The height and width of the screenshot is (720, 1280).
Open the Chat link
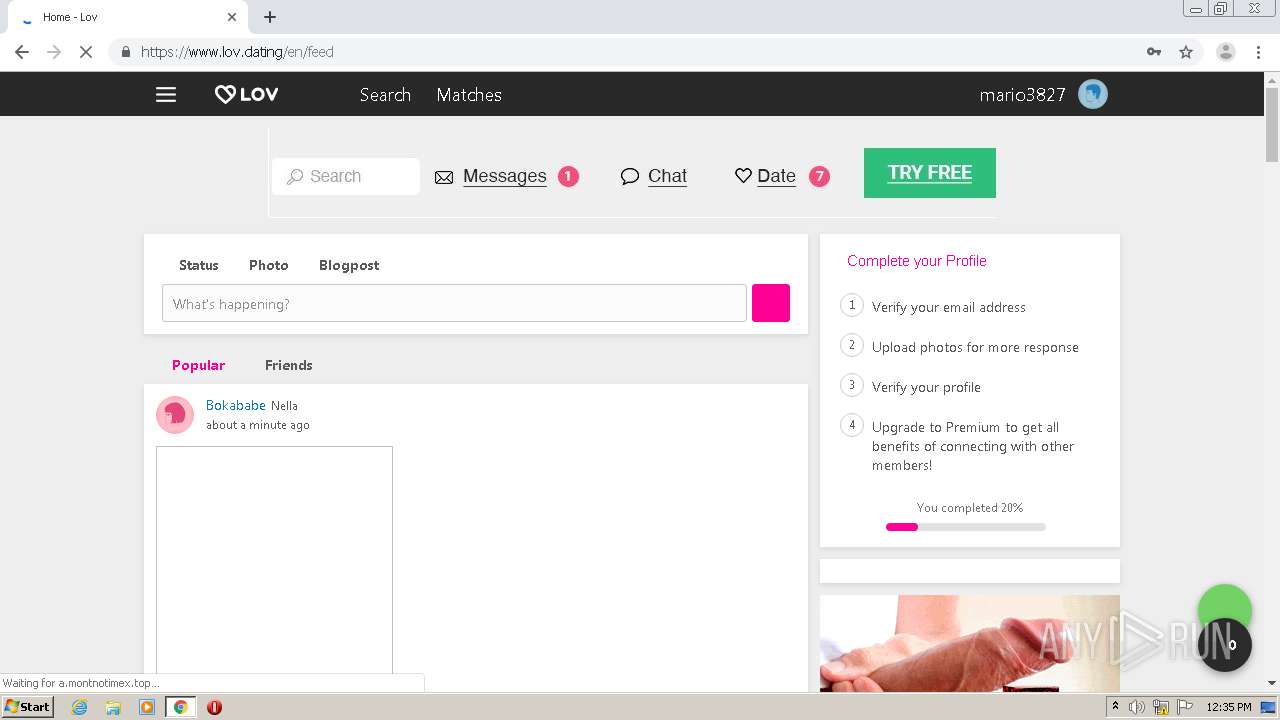point(667,176)
